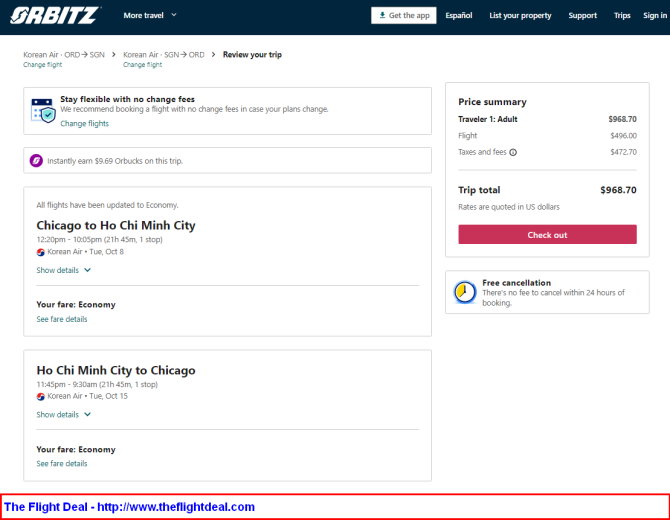
Task: Click the Ho Chi Minh City to Chicago heading
Action: (116, 370)
